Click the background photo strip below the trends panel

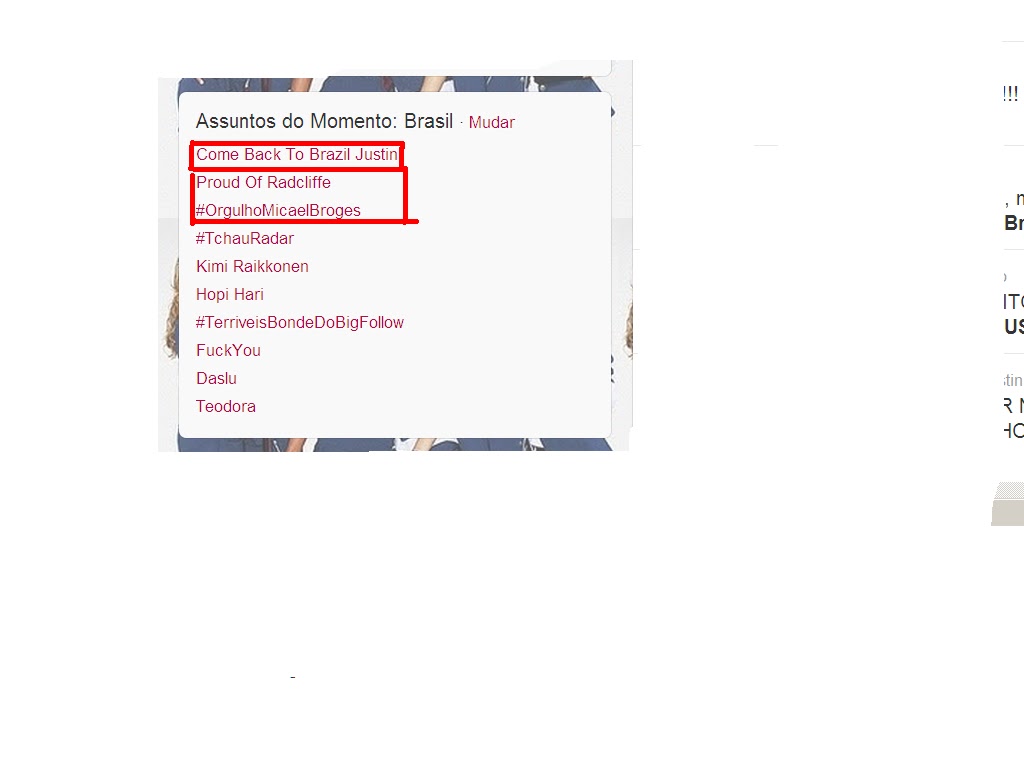coord(394,444)
